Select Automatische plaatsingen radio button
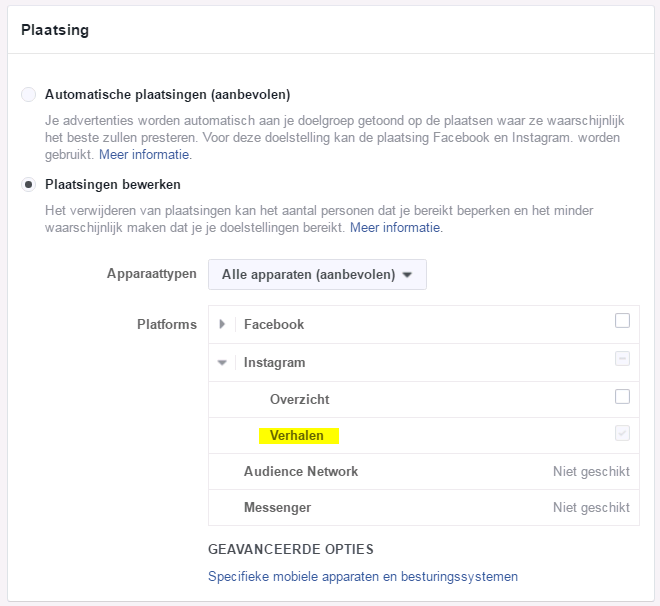Screen dimensions: 660x606 (x=29, y=95)
